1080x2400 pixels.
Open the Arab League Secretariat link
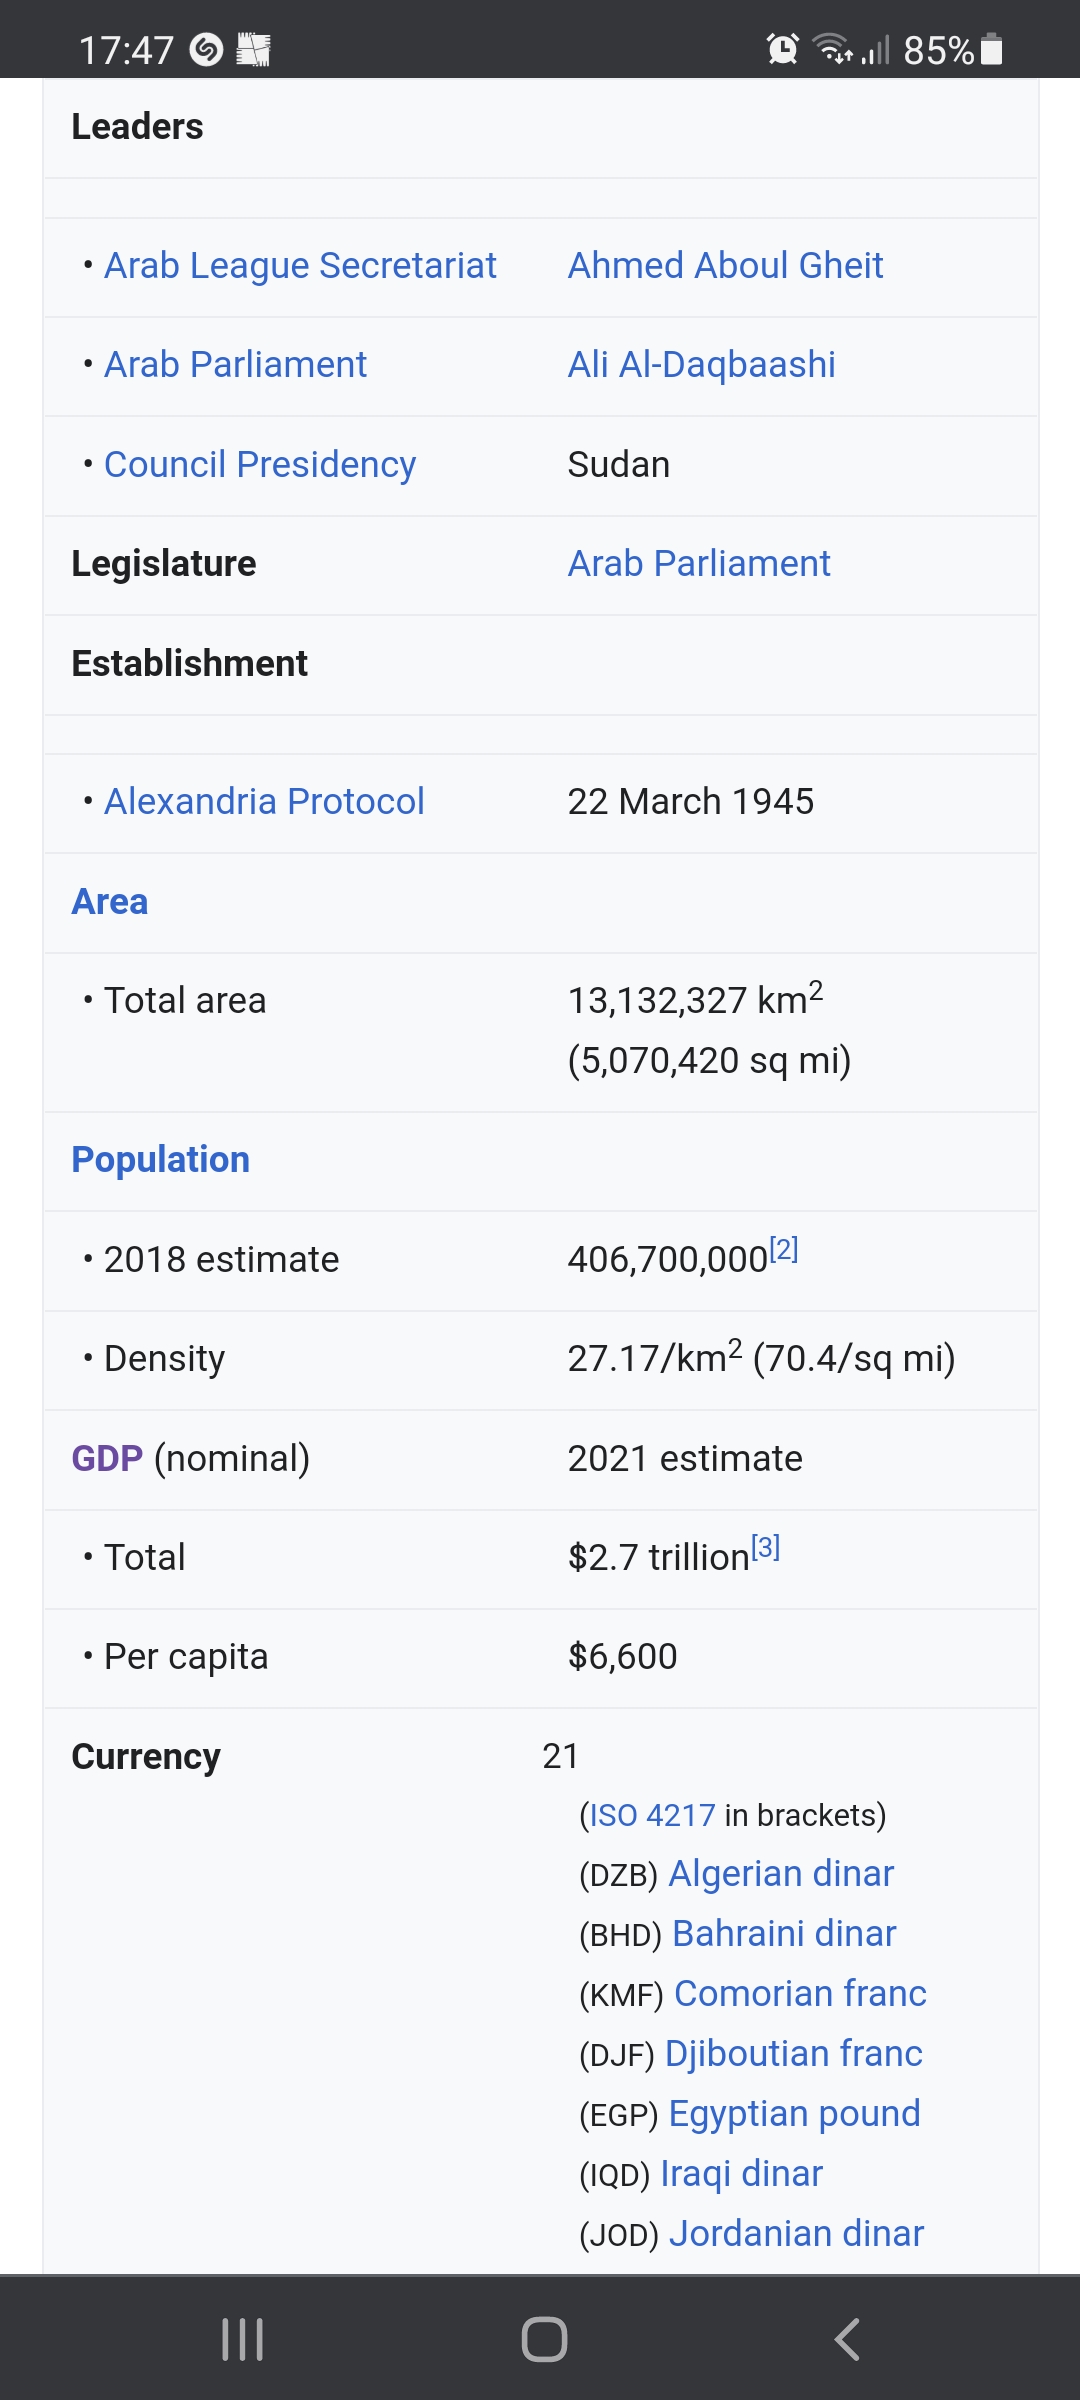coord(300,266)
